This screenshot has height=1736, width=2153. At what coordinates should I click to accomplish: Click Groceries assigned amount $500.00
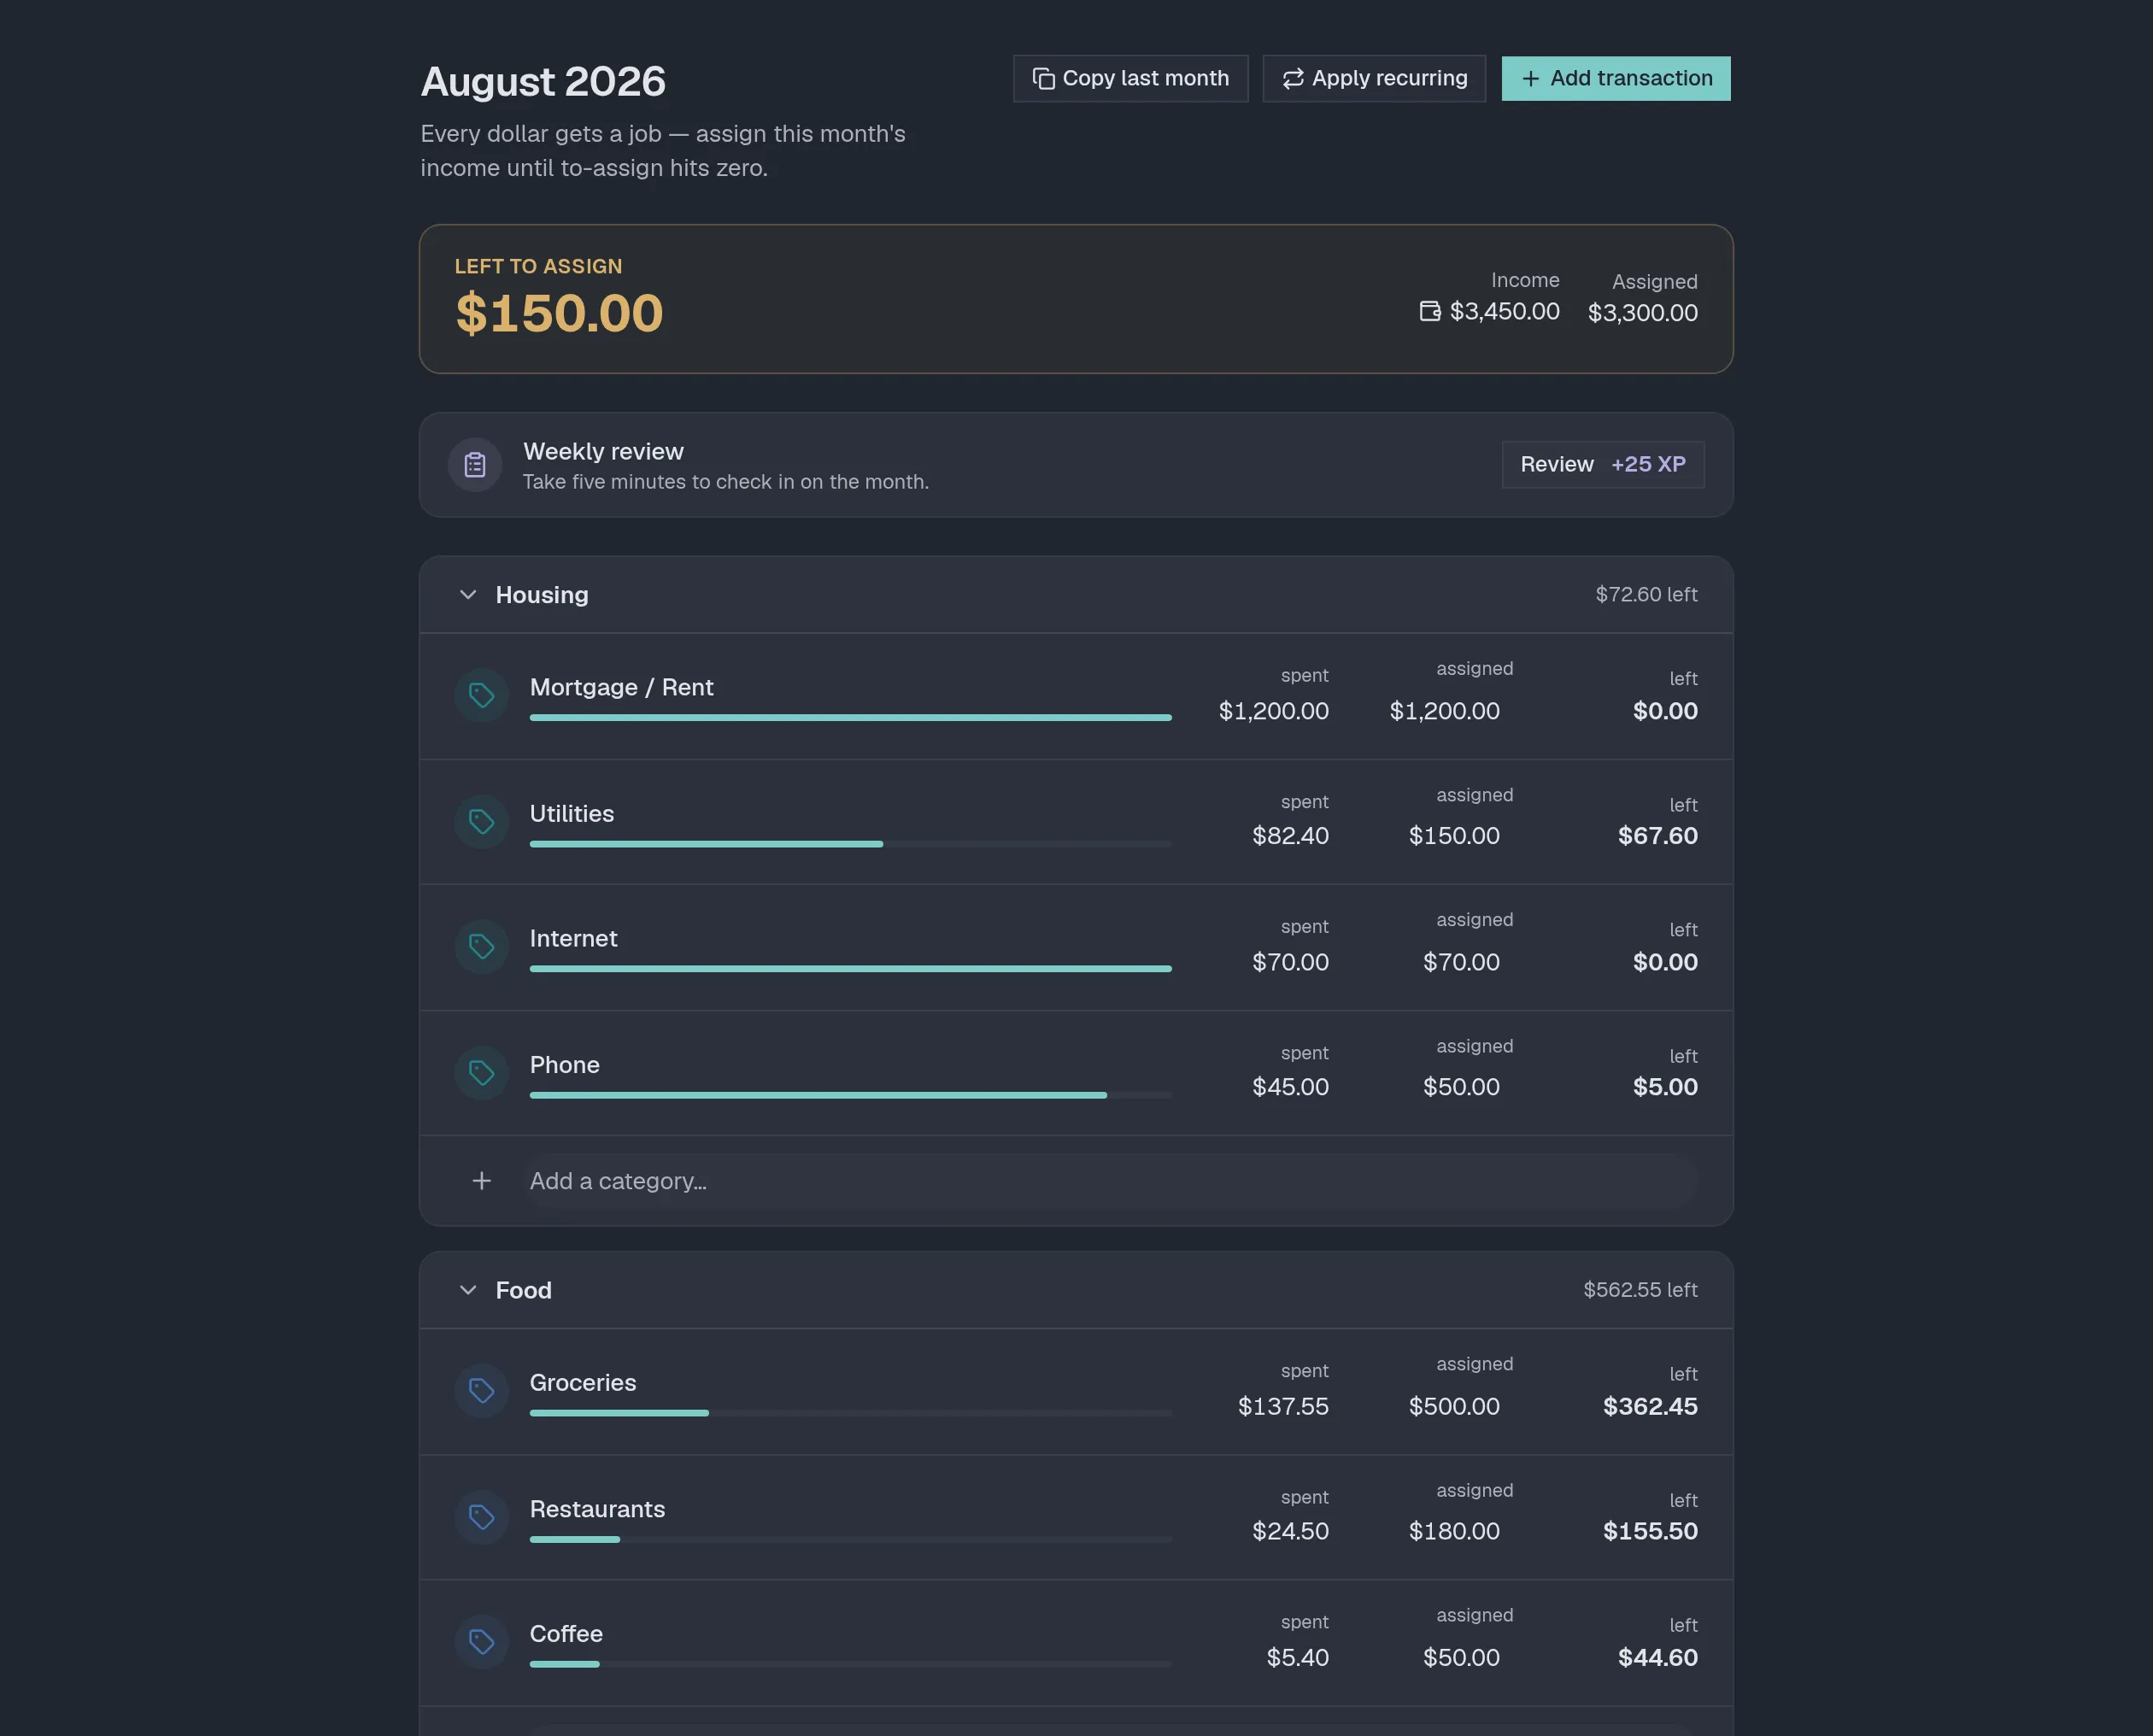point(1454,1406)
